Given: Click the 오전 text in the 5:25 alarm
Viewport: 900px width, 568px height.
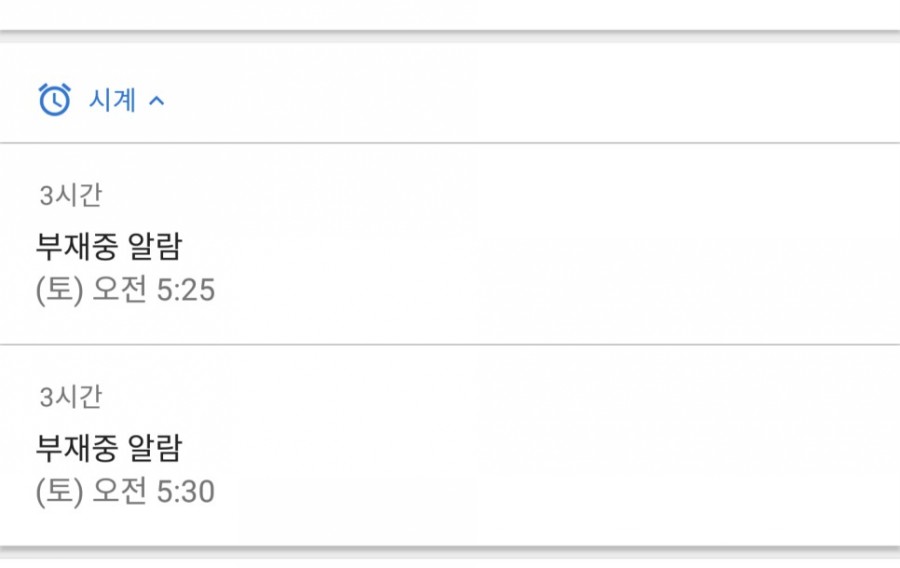Looking at the screenshot, I should click(x=119, y=289).
